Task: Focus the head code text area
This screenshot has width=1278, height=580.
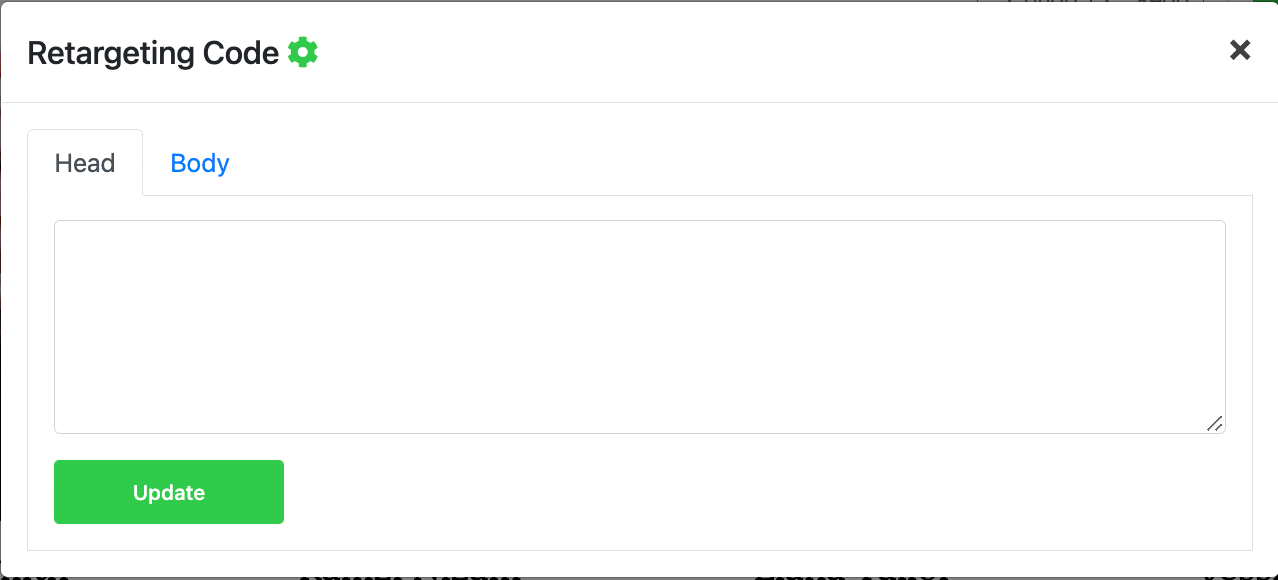Action: [640, 327]
